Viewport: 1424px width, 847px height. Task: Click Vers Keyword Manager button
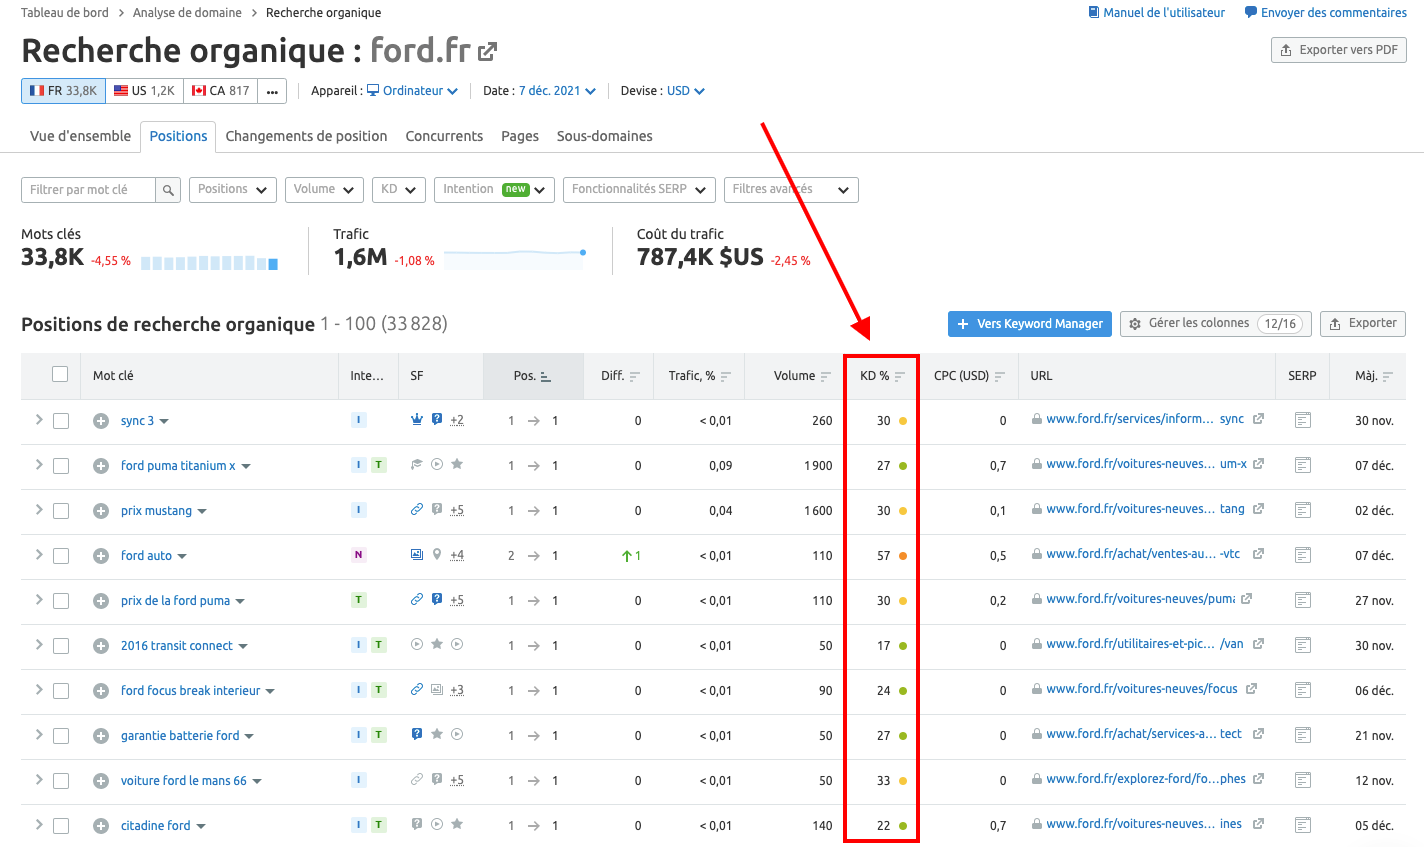tap(1030, 324)
